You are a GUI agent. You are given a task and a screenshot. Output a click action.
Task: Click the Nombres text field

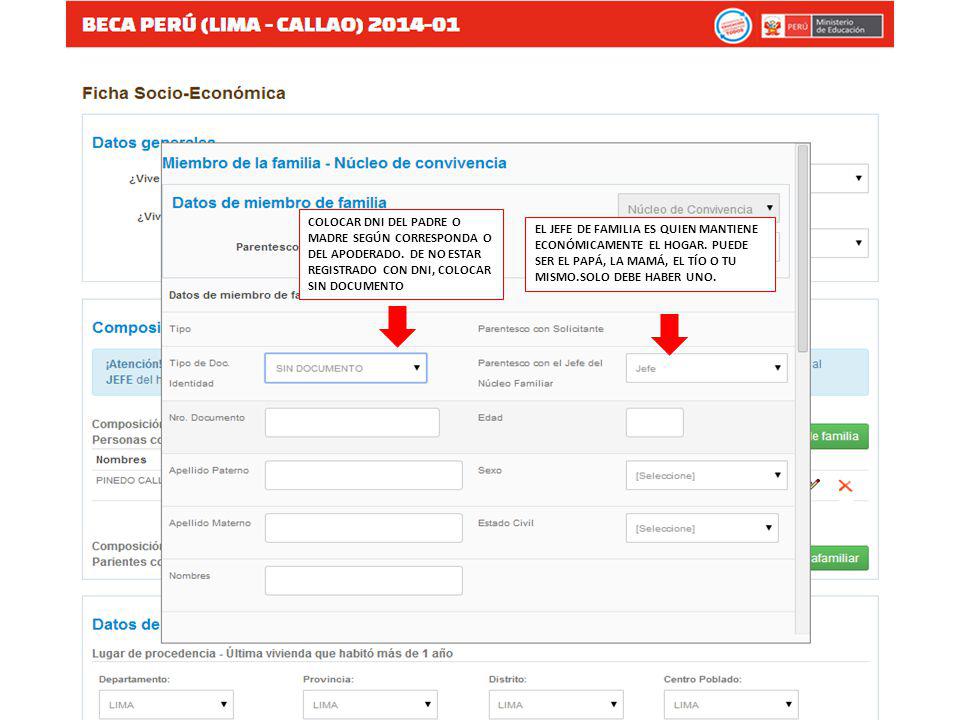(364, 580)
